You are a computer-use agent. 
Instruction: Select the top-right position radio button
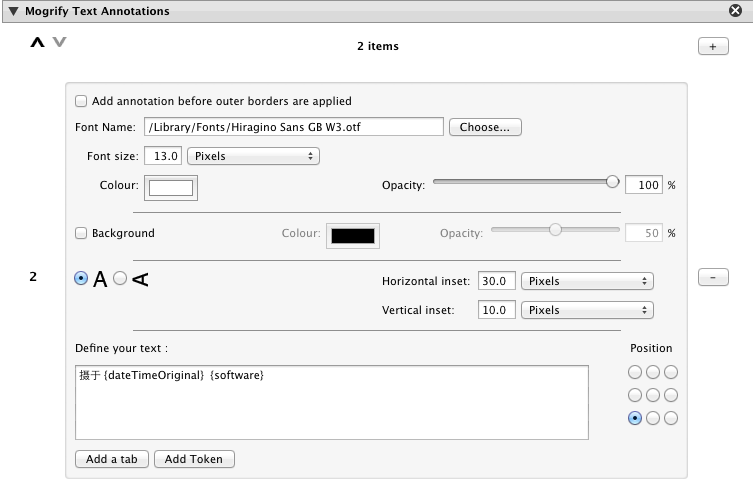click(671, 372)
